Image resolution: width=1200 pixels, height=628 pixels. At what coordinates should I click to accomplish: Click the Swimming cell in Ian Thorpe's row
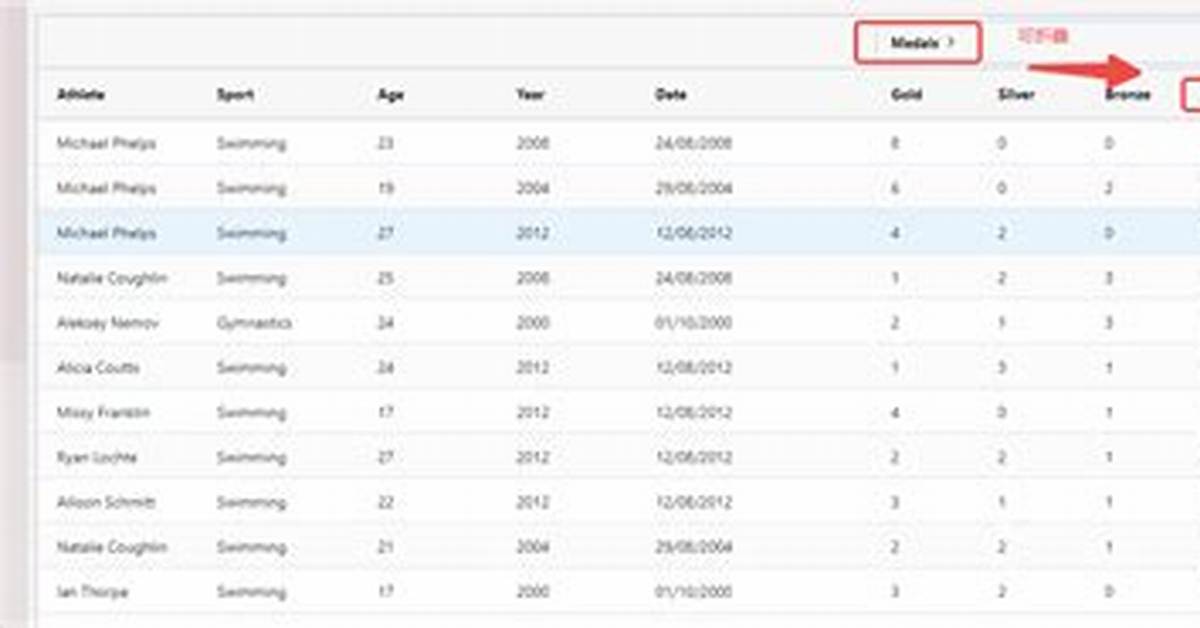pyautogui.click(x=251, y=592)
